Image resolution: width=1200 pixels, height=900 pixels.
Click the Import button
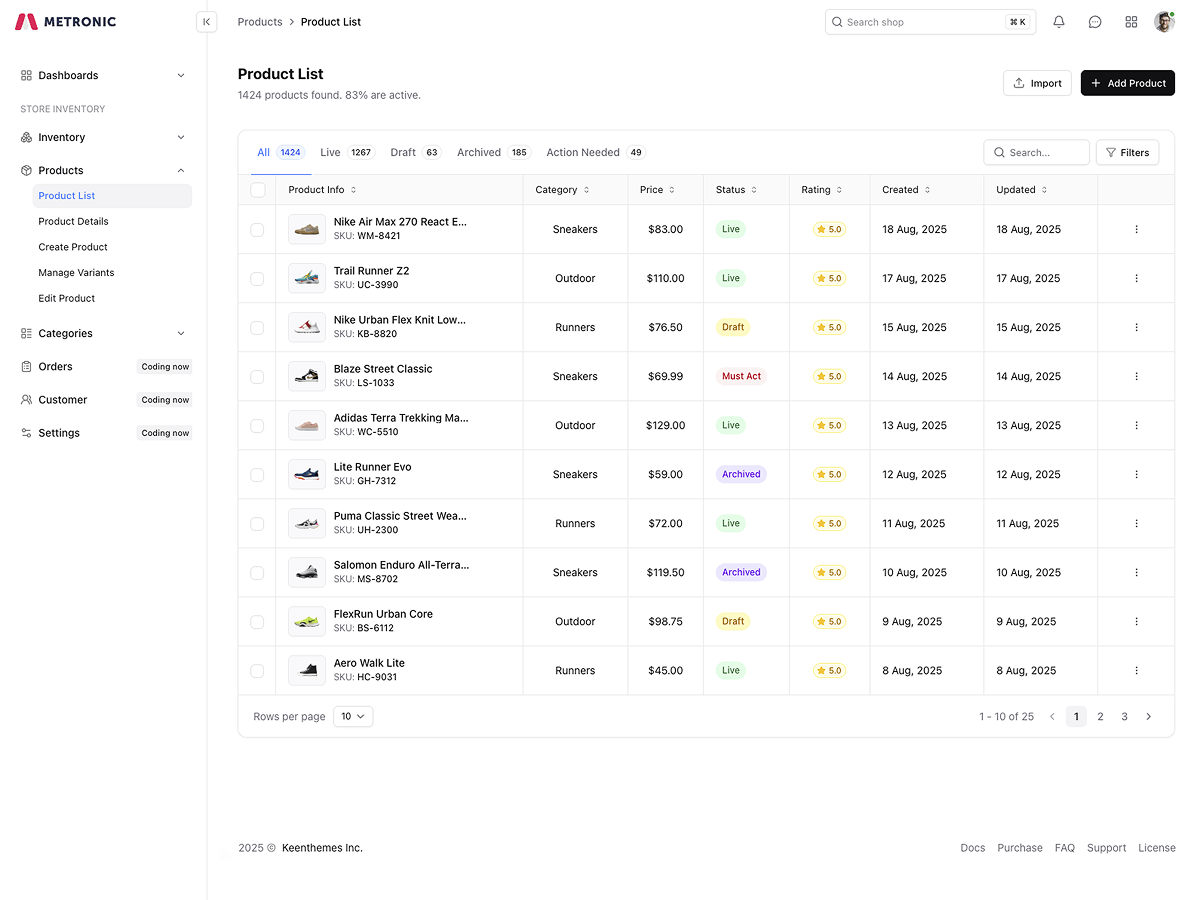(1037, 83)
